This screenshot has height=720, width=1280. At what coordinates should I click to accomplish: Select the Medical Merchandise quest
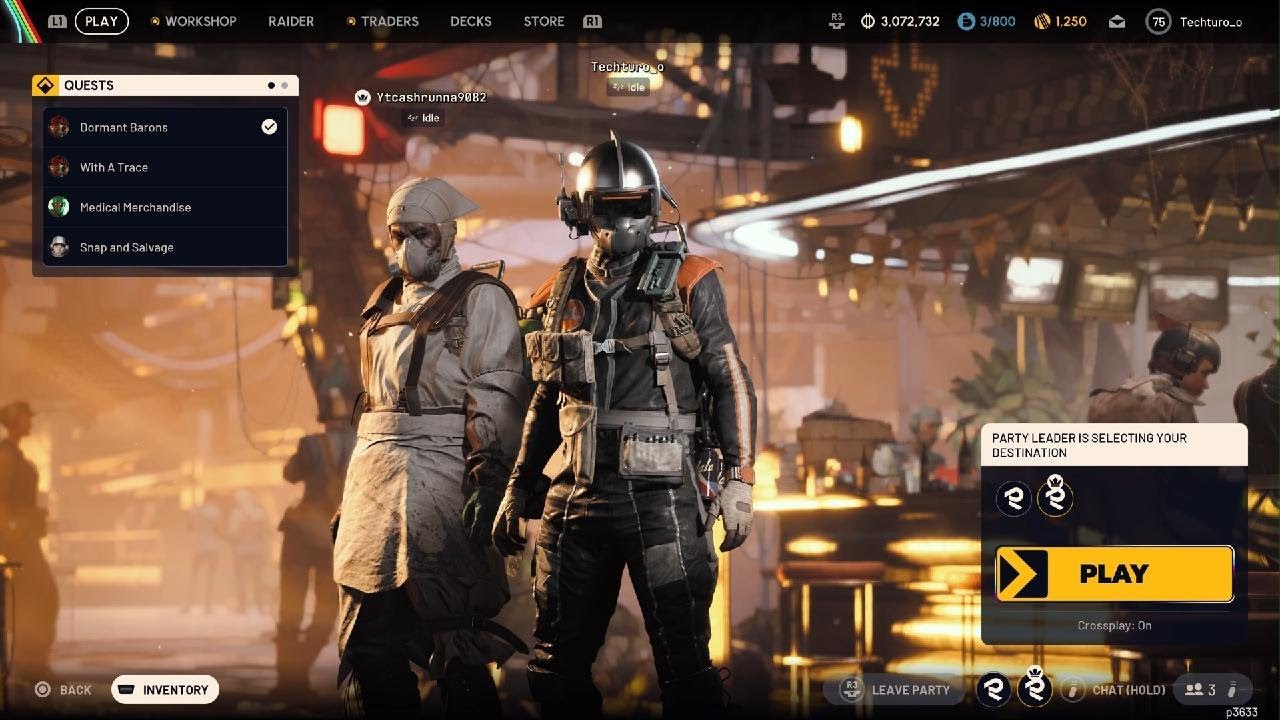[165, 207]
